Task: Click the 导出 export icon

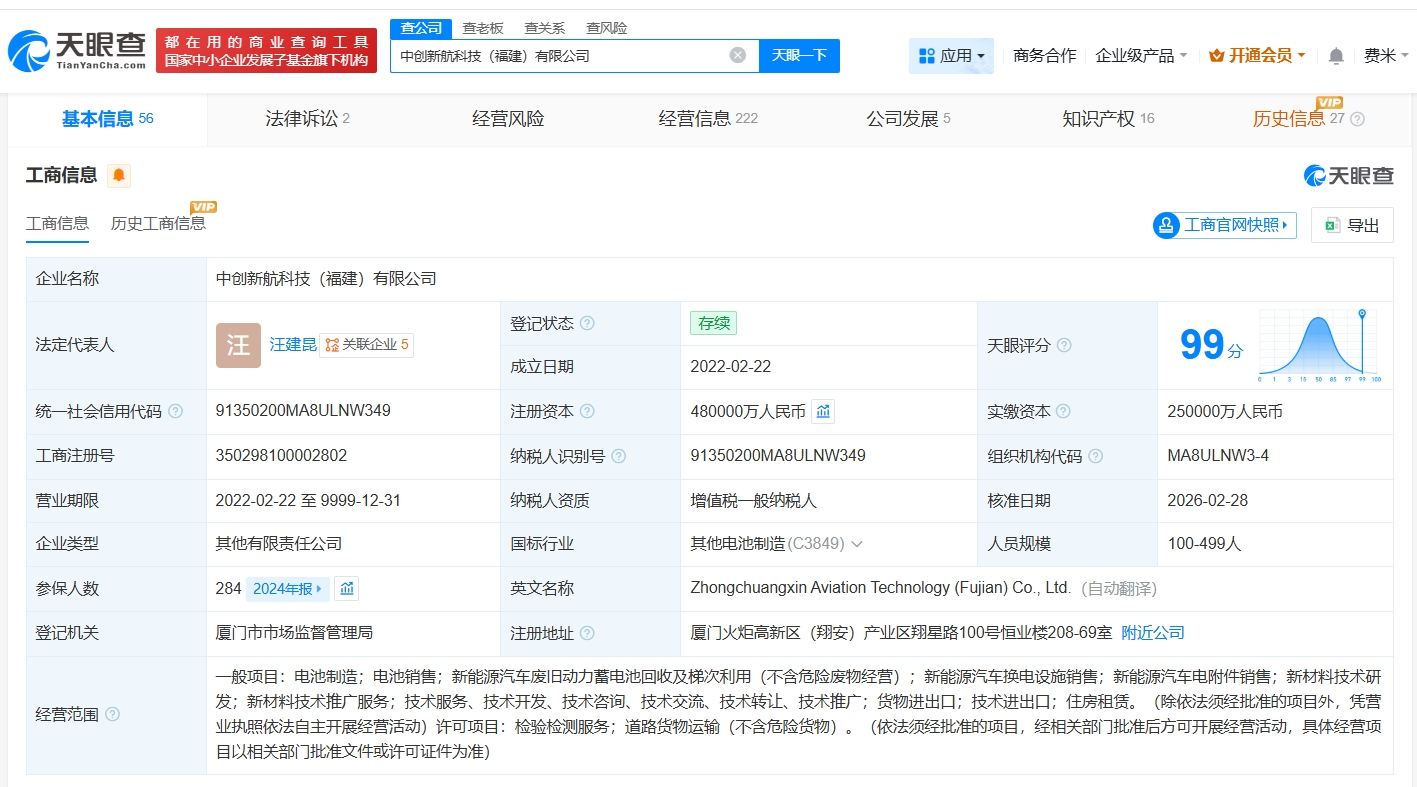Action: click(x=1330, y=224)
